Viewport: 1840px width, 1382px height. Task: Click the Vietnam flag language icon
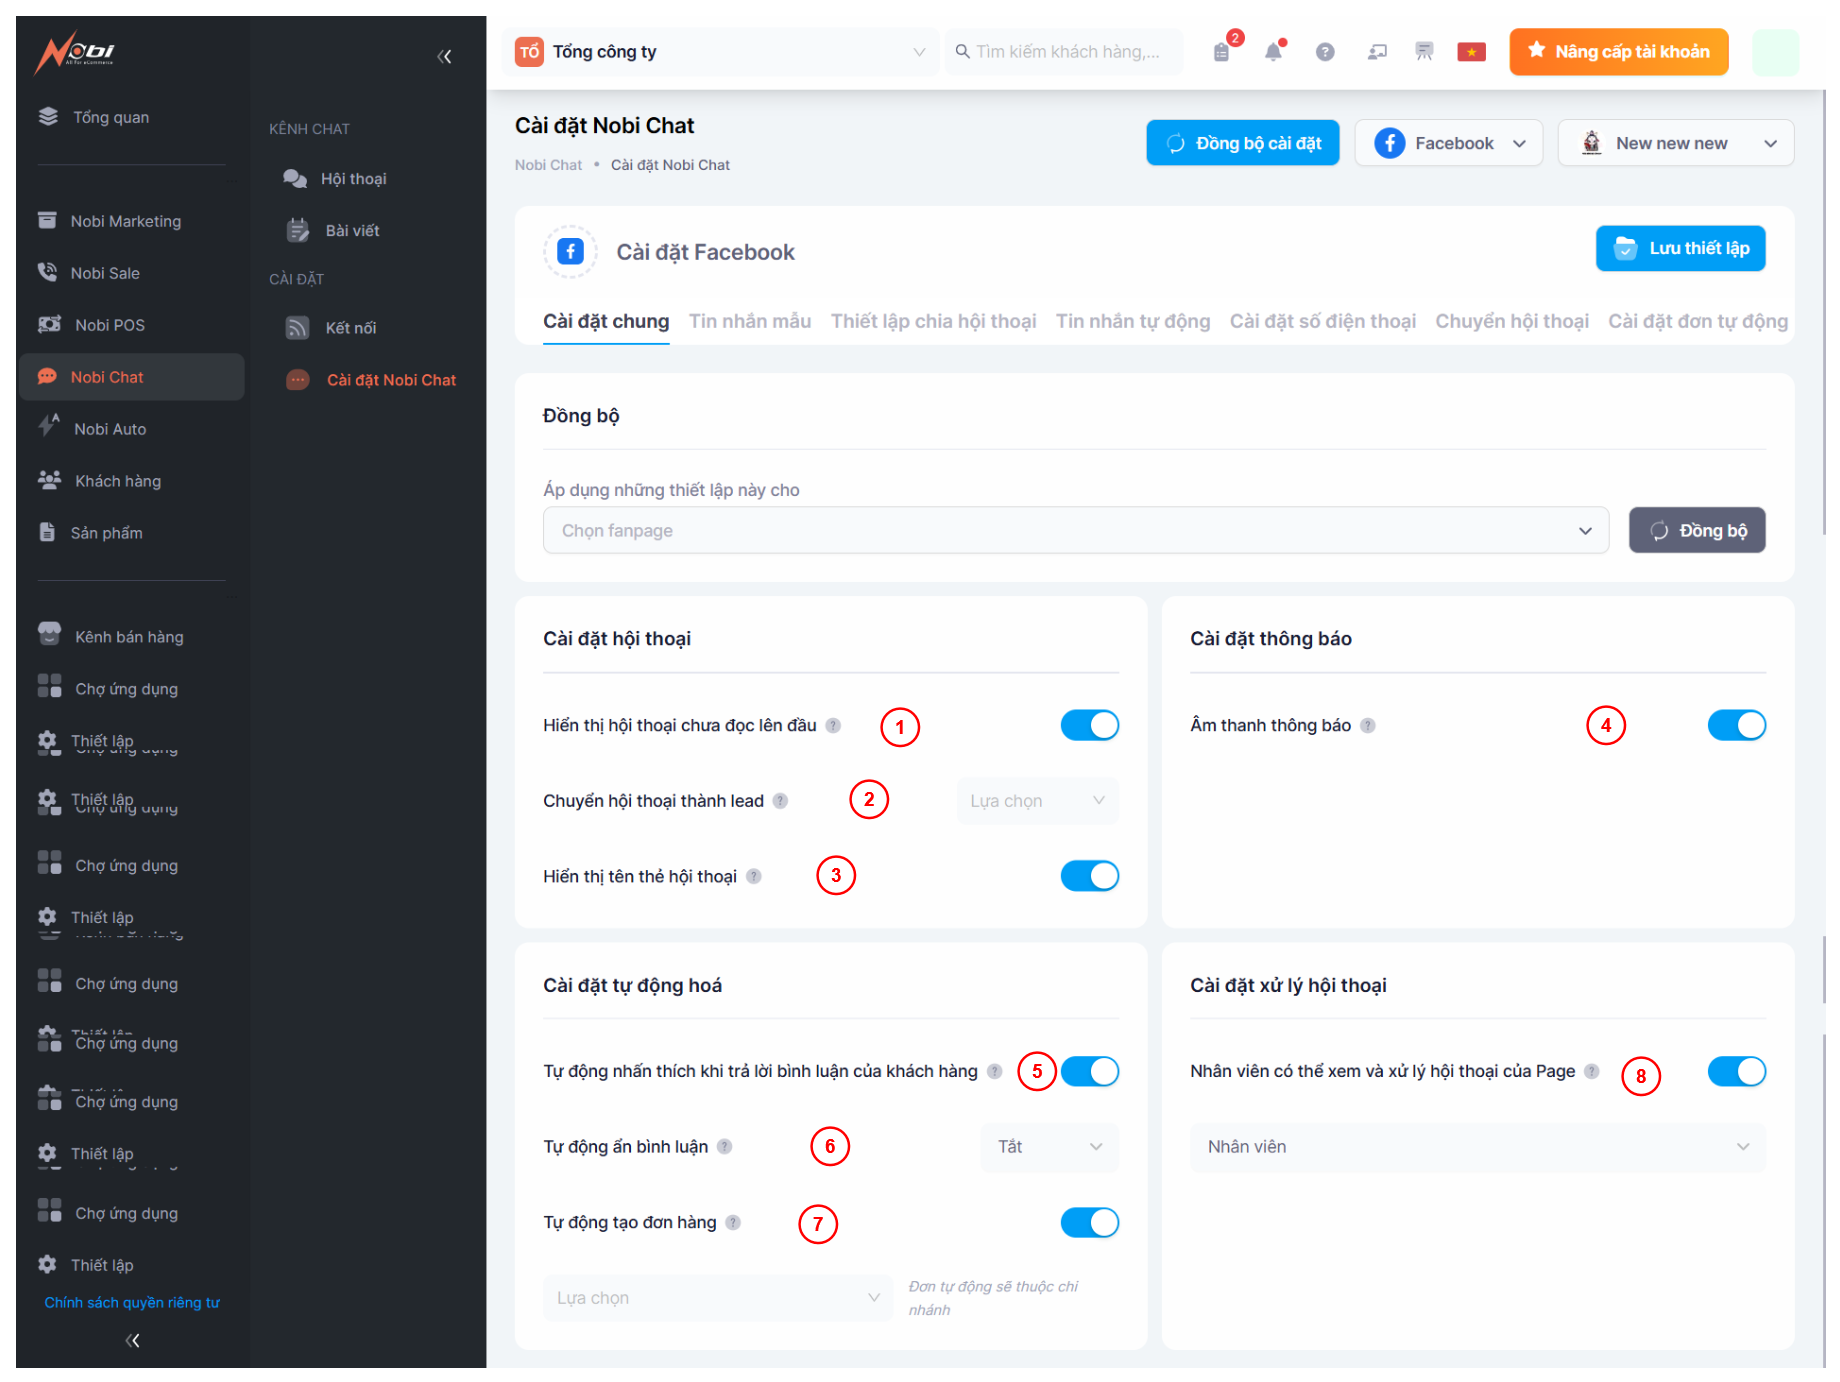[1471, 52]
